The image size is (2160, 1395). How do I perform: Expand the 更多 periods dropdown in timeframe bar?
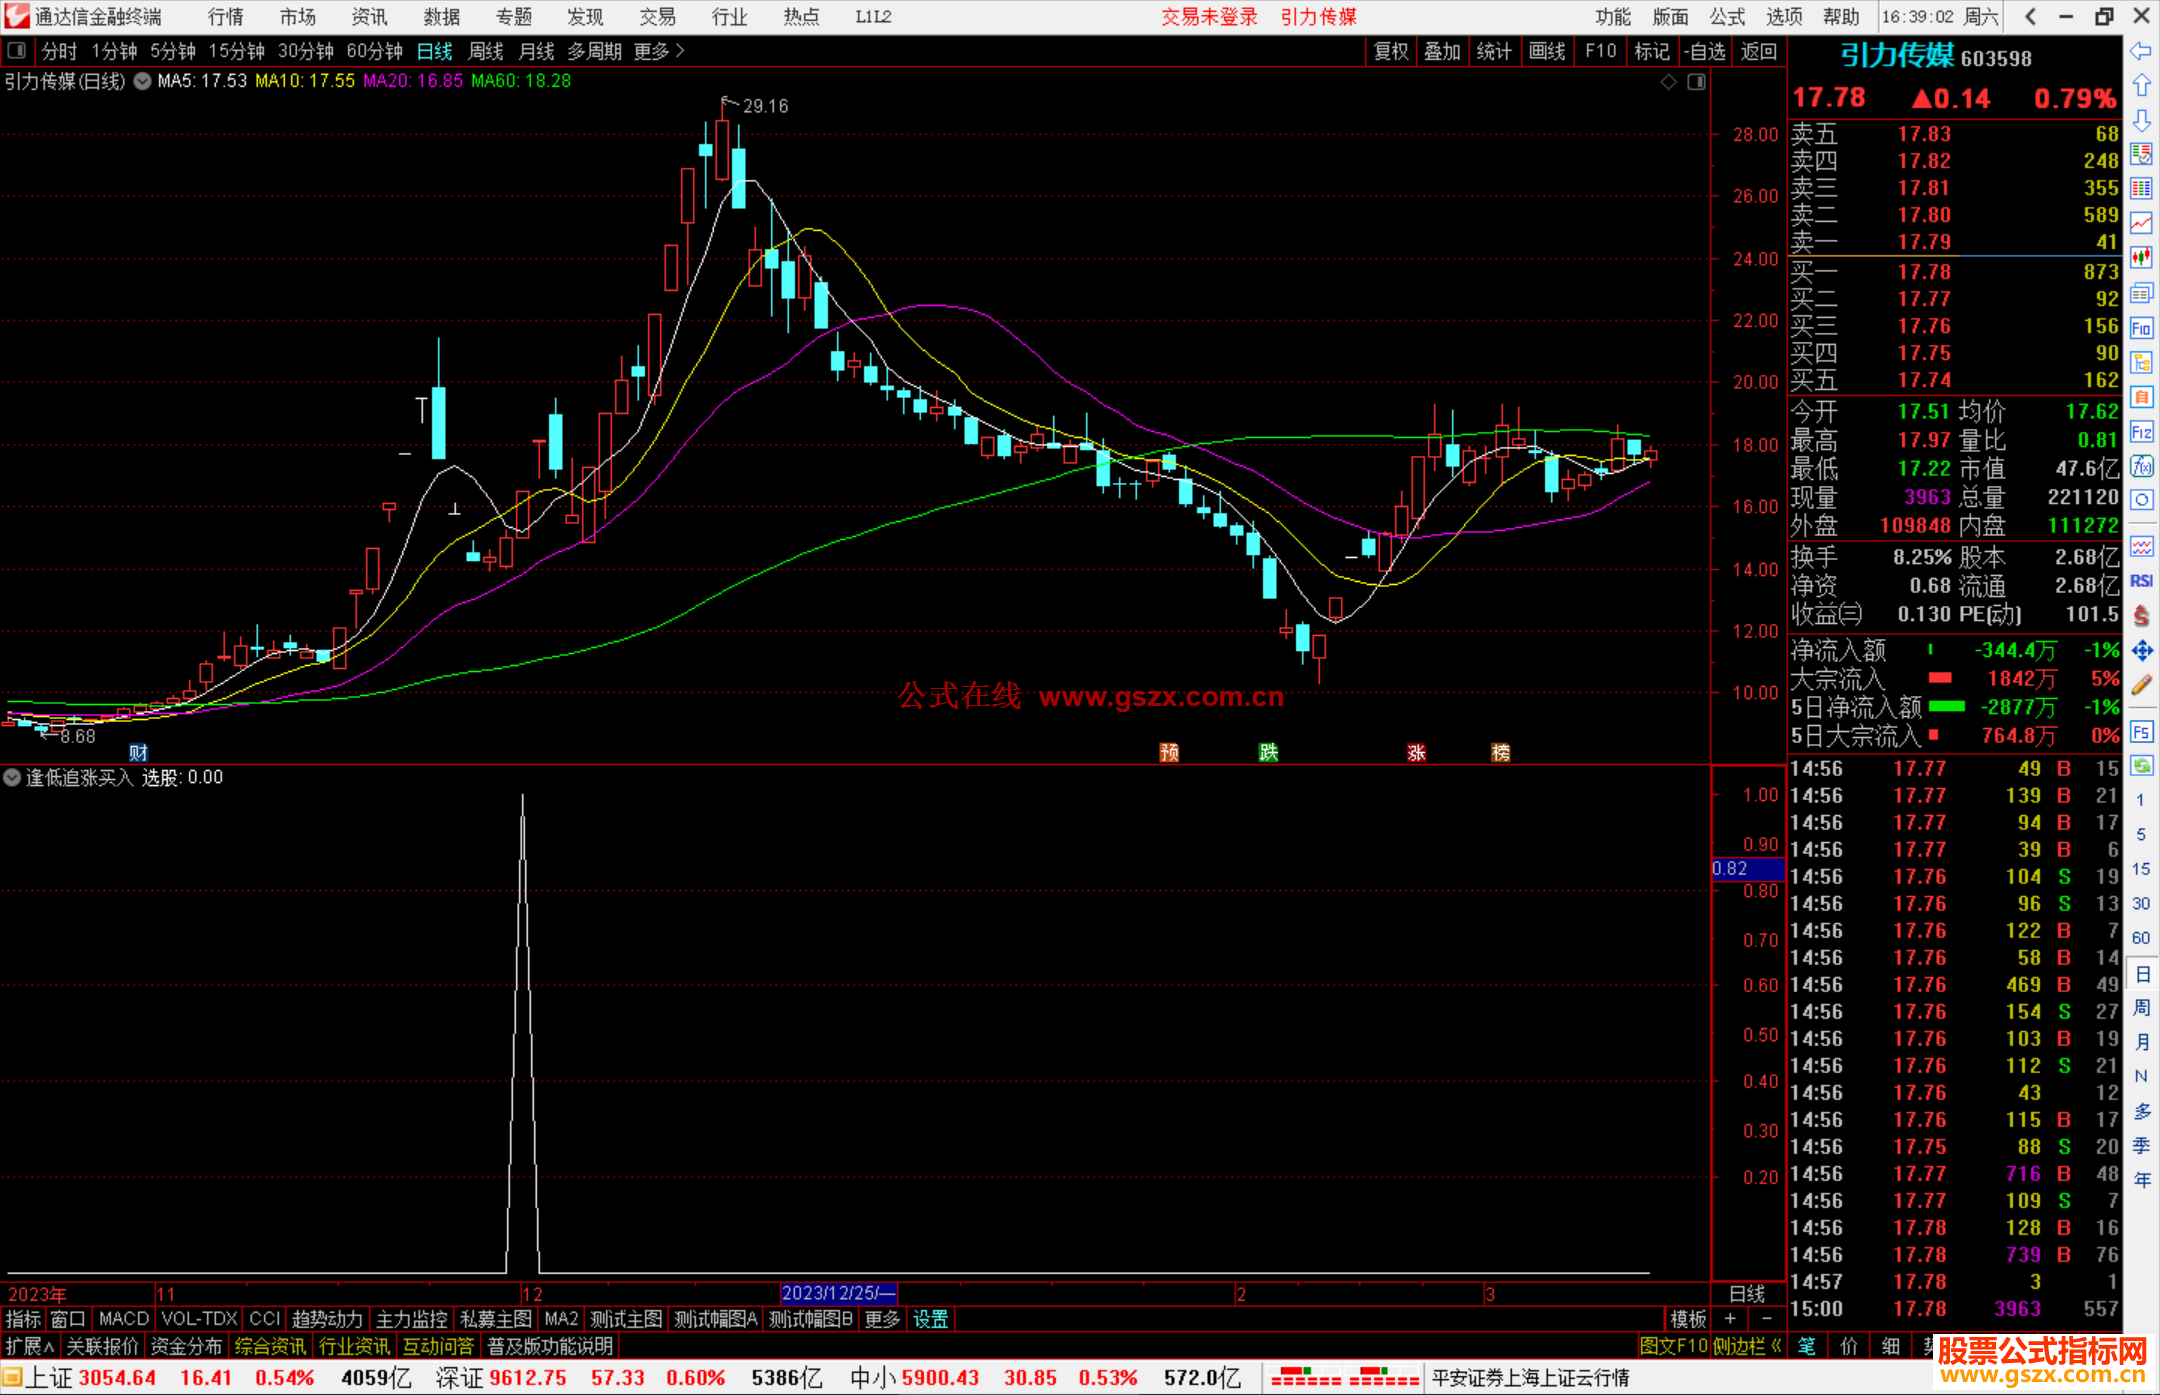658,51
